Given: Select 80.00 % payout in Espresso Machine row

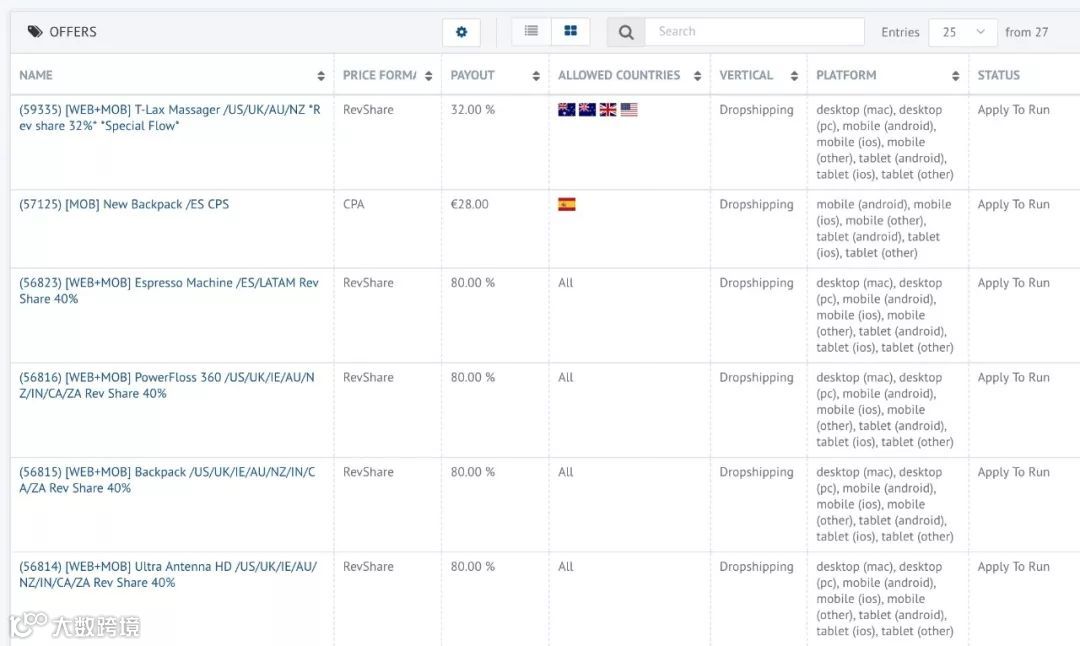Looking at the screenshot, I should point(472,283).
